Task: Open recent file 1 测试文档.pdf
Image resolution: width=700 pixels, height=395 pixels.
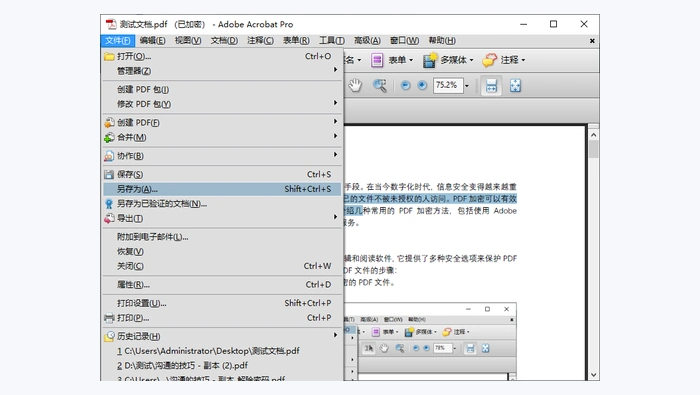Action: (222, 351)
